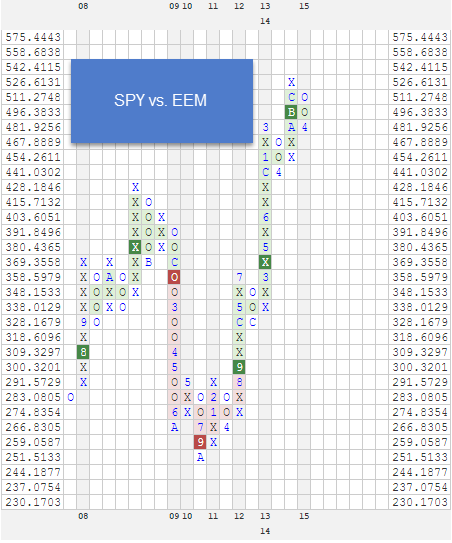Select the 11 year label in the top header

click(x=213, y=6)
